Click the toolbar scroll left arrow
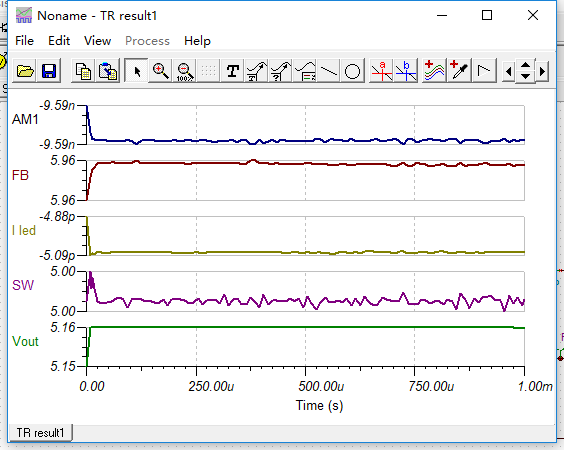 508,72
